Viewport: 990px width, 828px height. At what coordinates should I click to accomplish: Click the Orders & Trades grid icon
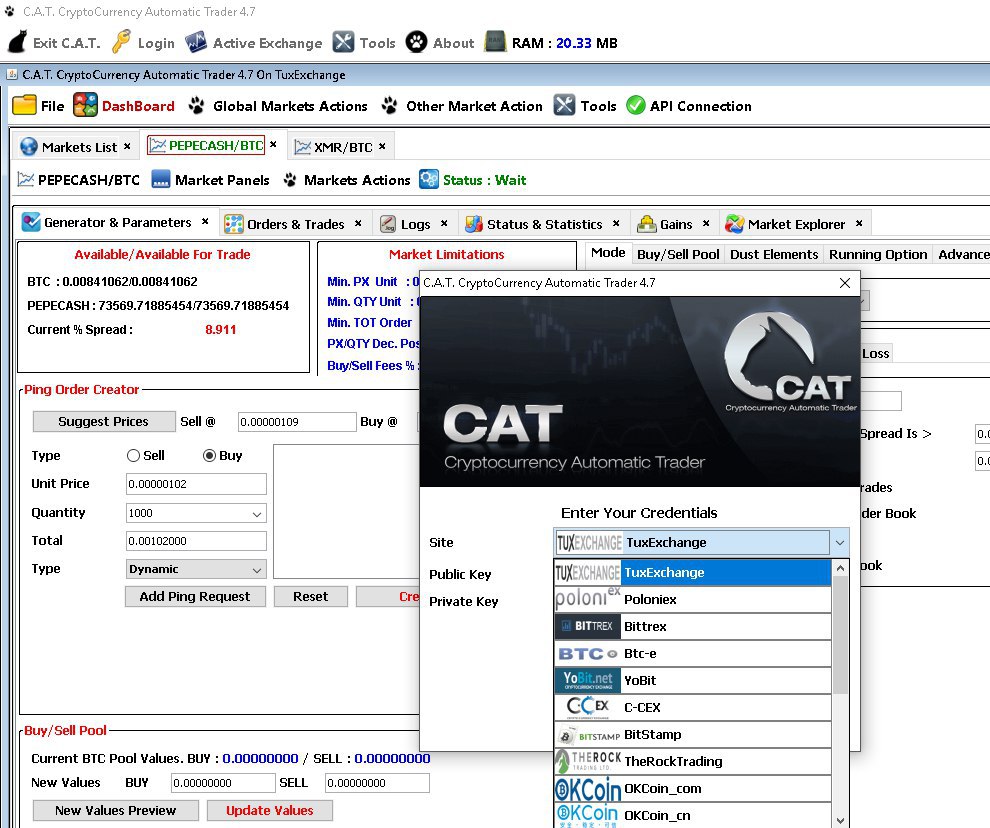234,224
